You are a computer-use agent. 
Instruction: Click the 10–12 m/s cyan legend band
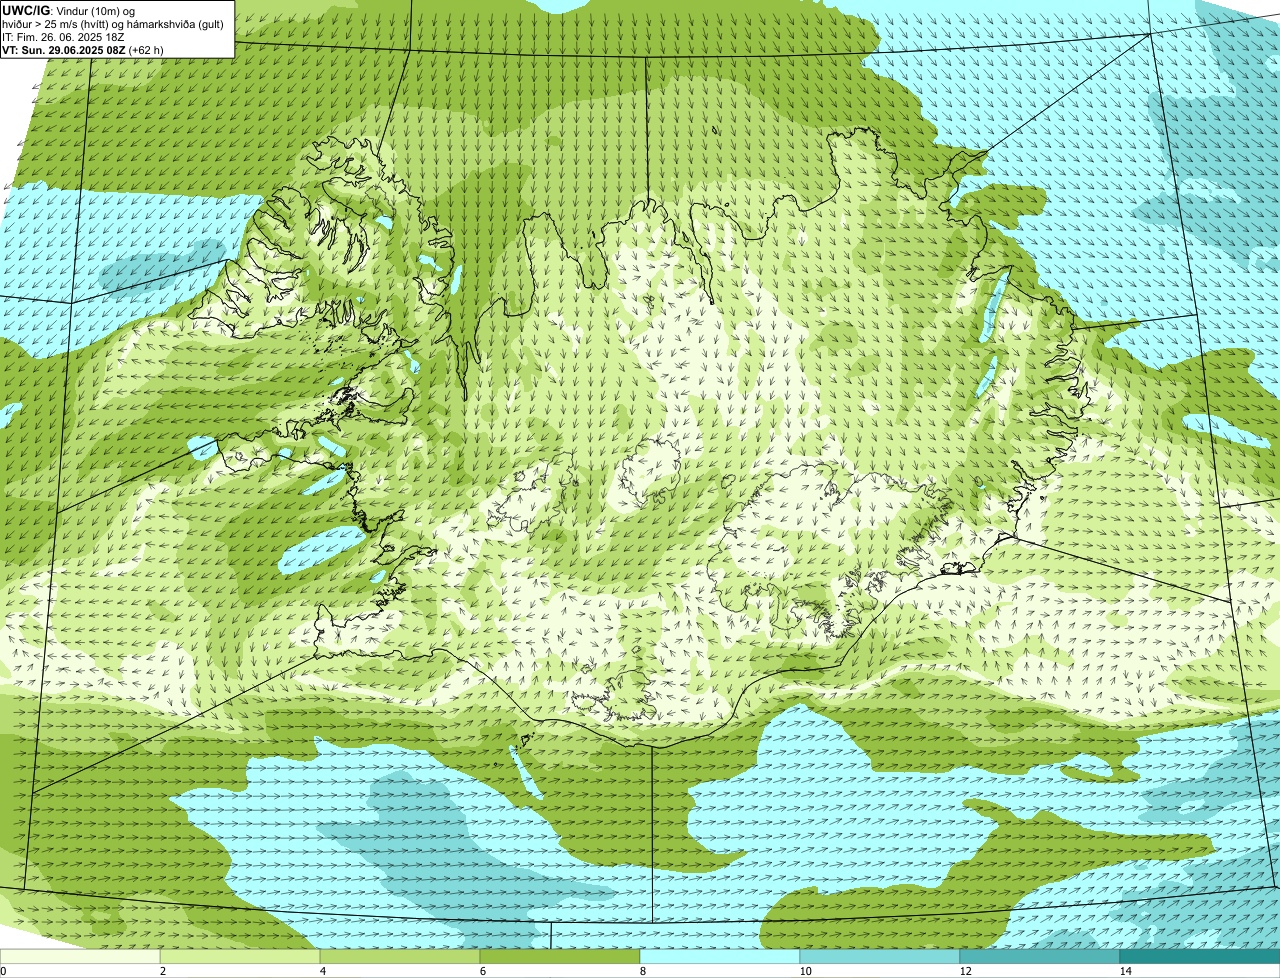(x=880, y=957)
